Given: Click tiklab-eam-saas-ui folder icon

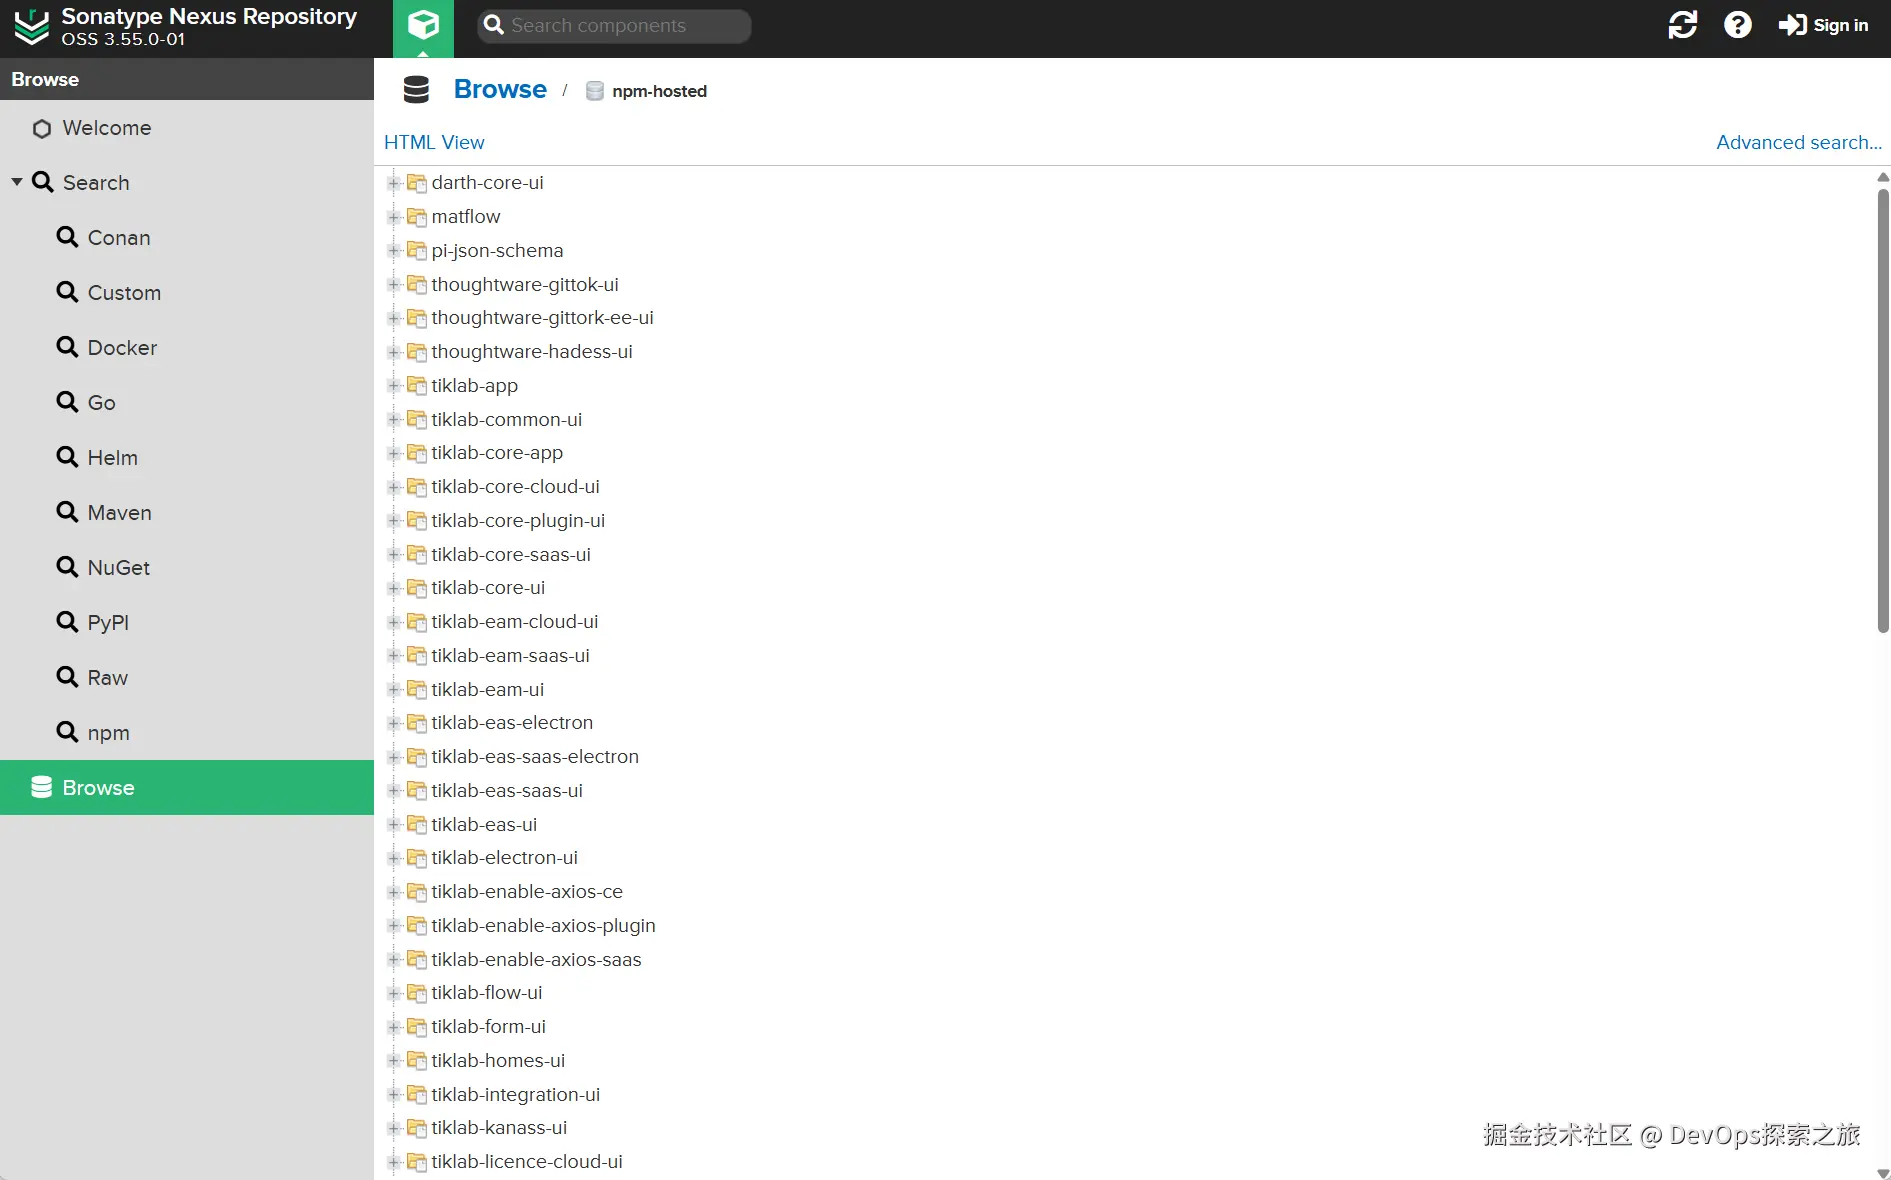Looking at the screenshot, I should pos(417,656).
